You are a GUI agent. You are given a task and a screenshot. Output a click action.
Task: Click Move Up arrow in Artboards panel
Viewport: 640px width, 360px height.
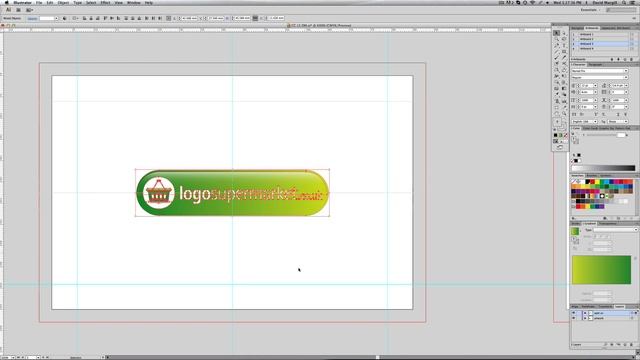[x=612, y=60]
